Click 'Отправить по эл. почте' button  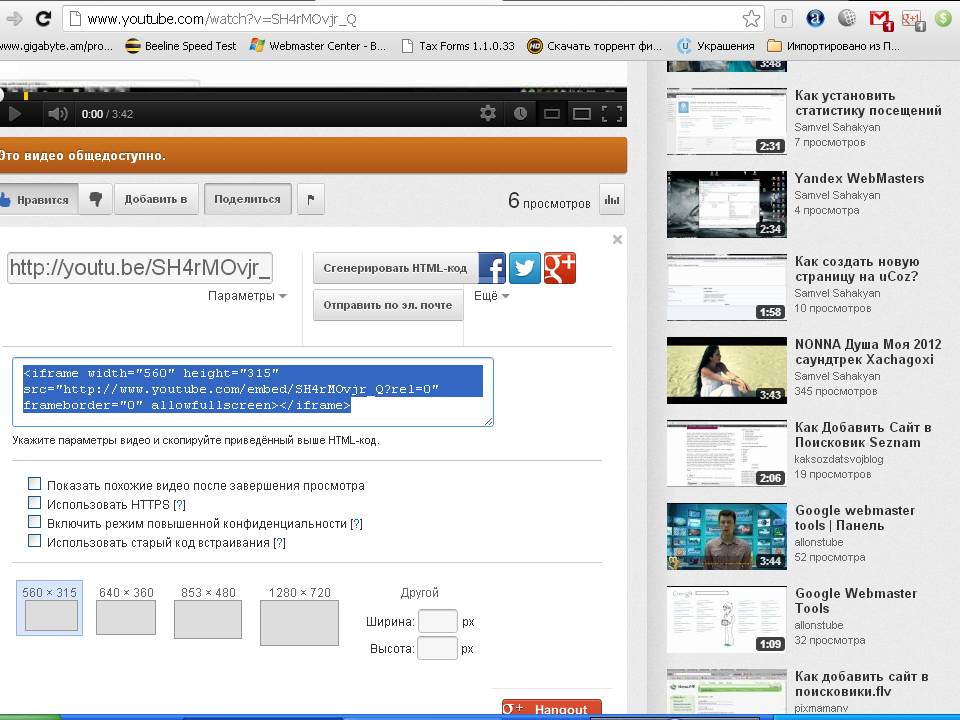click(388, 305)
